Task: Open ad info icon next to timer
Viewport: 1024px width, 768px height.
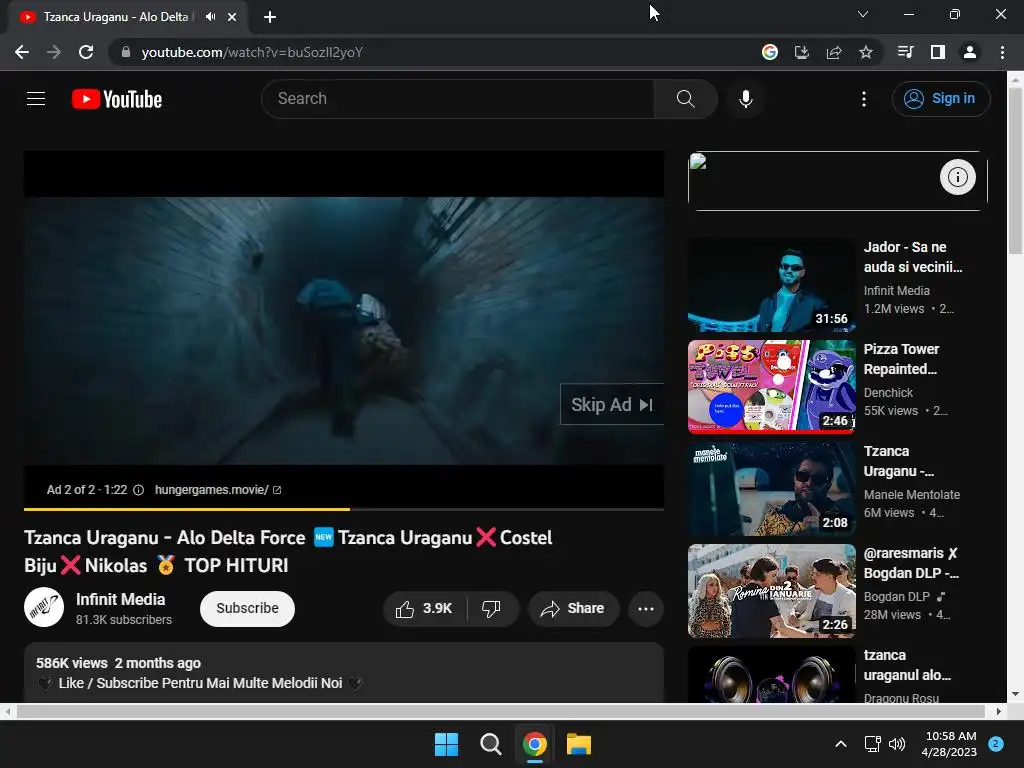Action: point(138,490)
